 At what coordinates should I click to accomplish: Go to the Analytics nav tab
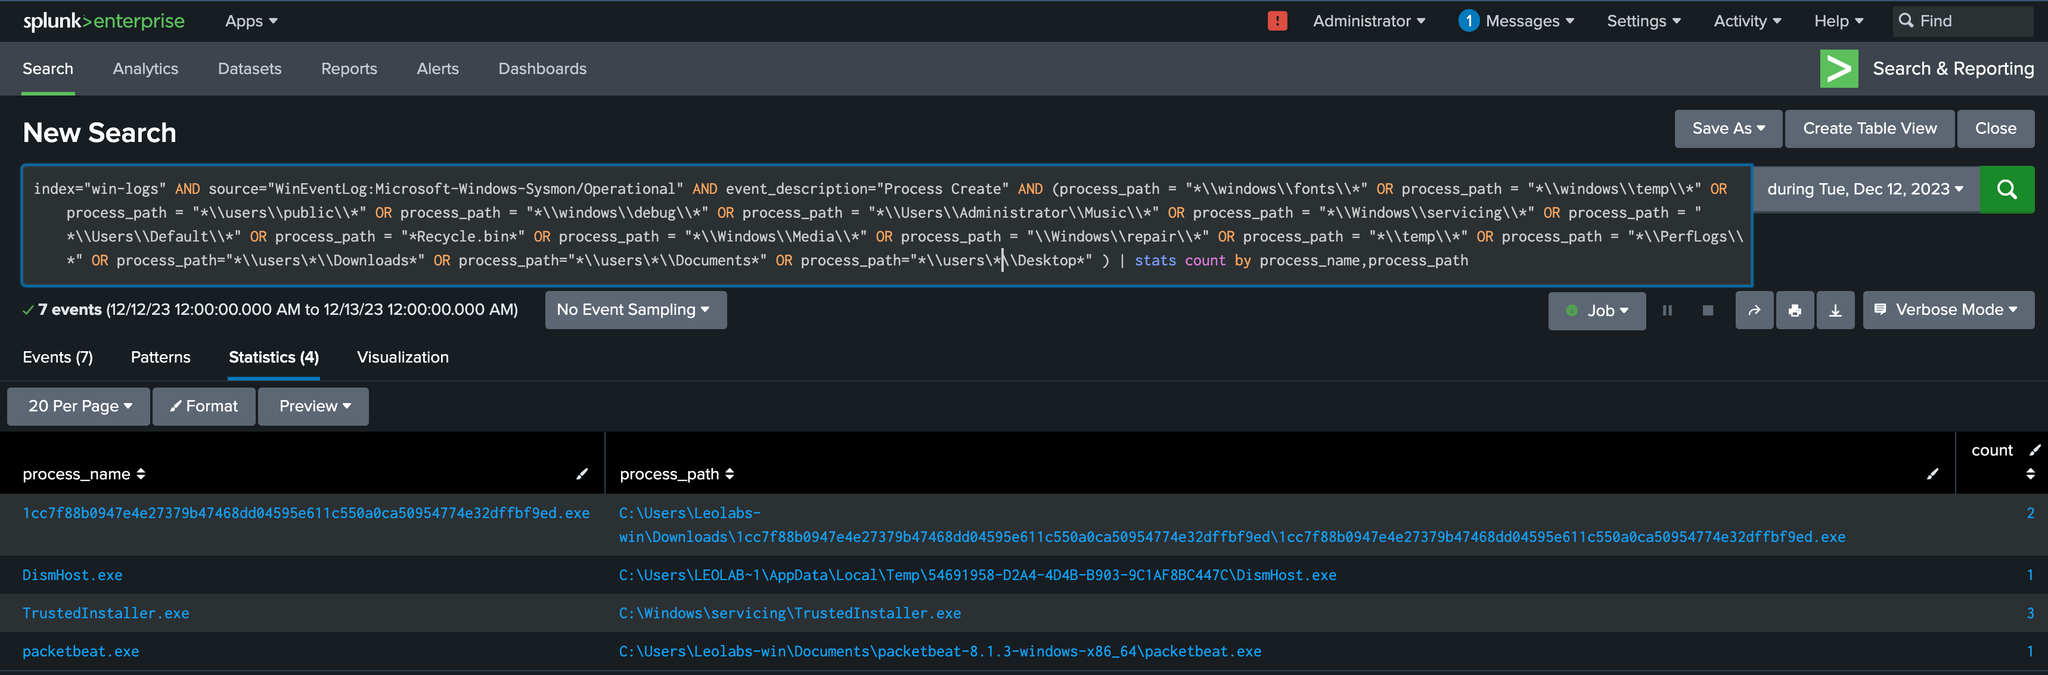145,69
